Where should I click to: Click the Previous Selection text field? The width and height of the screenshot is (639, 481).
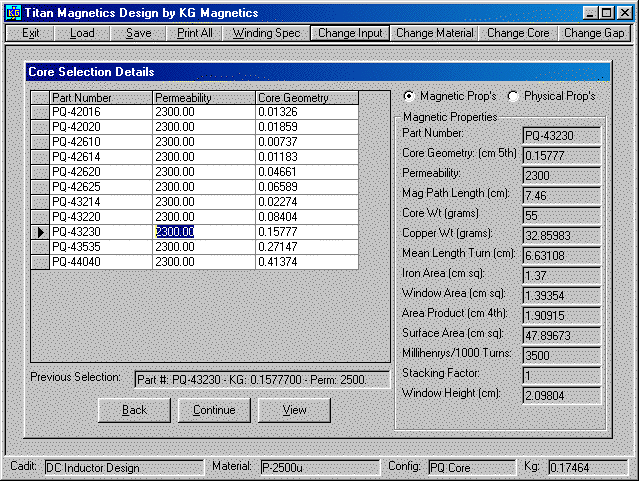coord(262,380)
